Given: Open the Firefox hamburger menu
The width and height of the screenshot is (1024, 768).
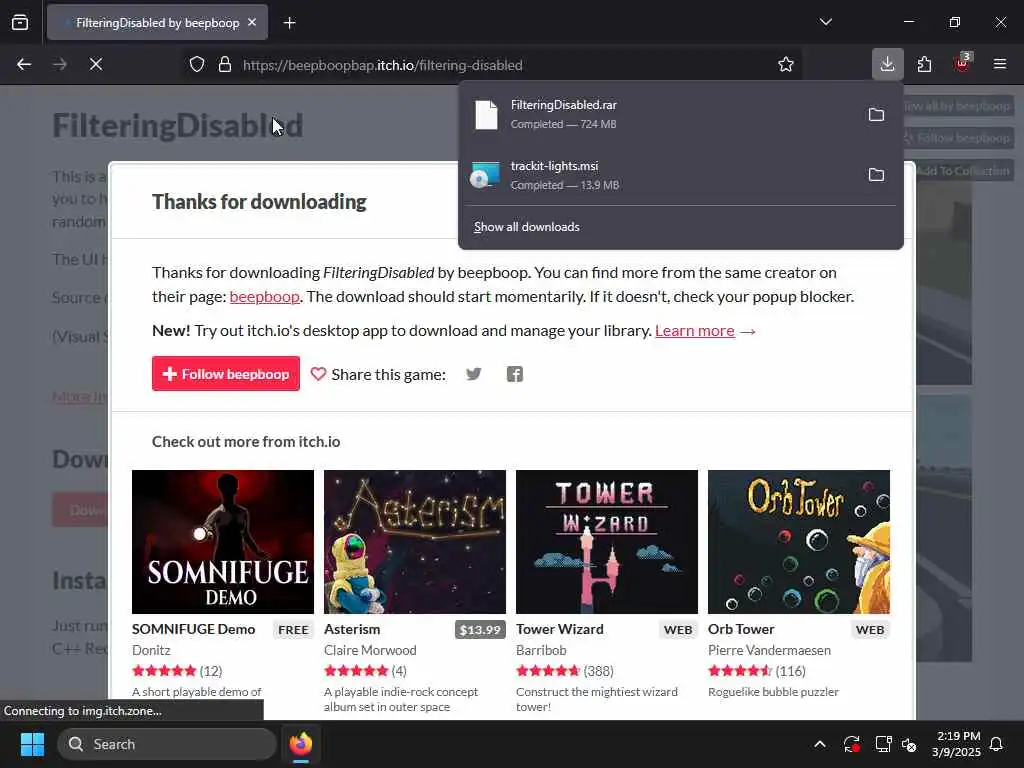Looking at the screenshot, I should pos(1000,64).
